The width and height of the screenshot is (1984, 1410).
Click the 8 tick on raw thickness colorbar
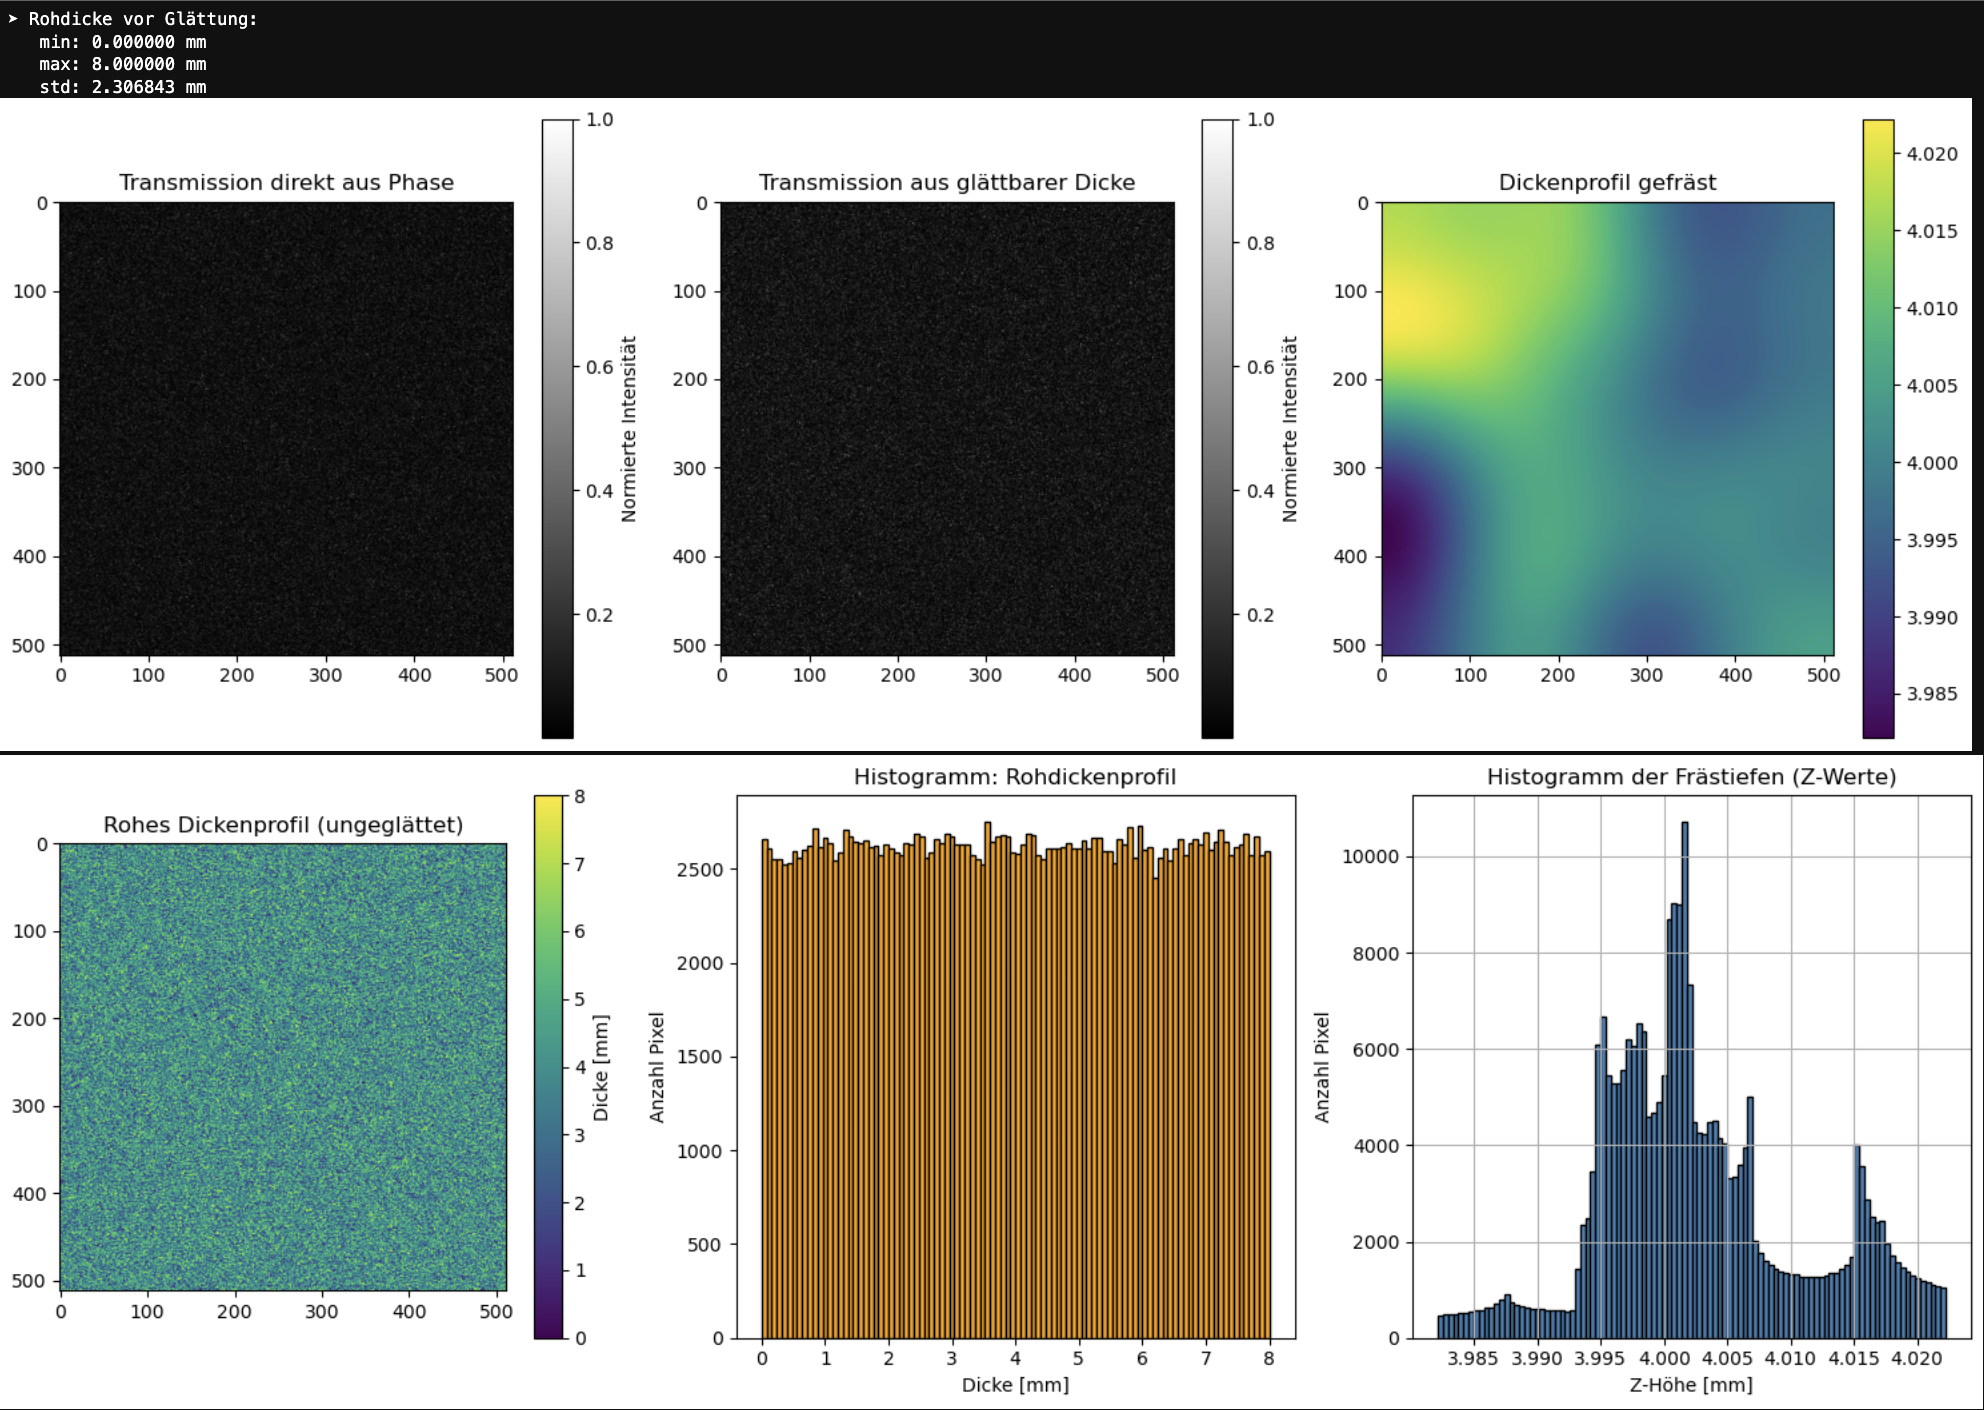pyautogui.click(x=580, y=797)
